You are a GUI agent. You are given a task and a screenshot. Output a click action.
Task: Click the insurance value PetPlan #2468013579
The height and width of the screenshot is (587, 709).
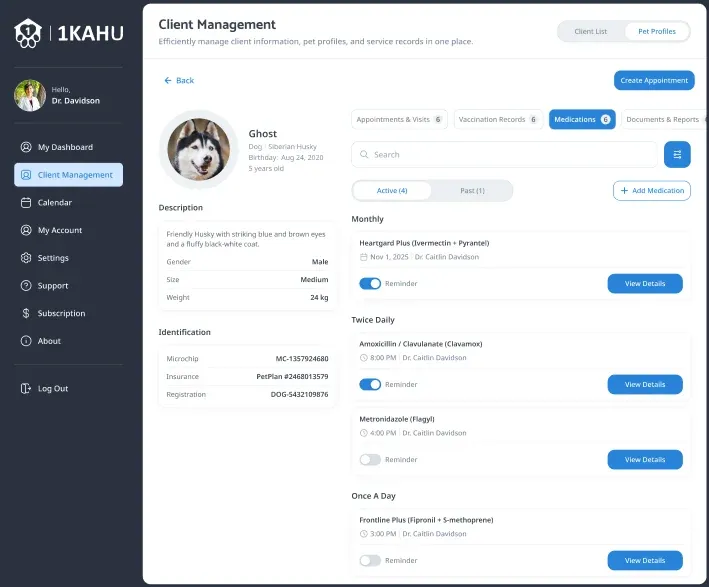tap(292, 376)
